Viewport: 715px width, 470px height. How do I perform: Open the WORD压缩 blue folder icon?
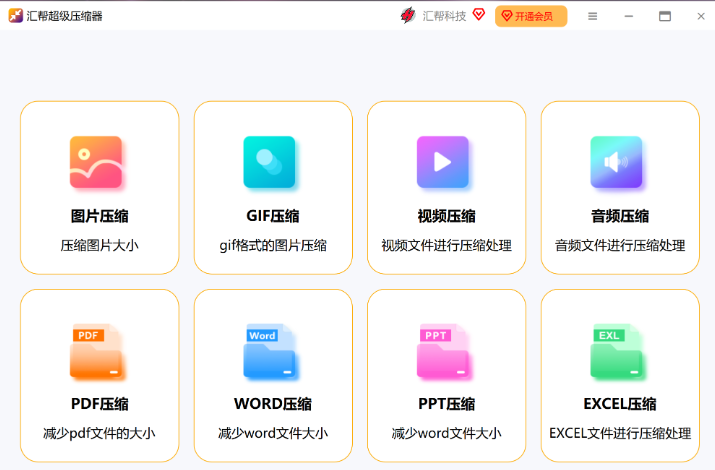click(269, 351)
